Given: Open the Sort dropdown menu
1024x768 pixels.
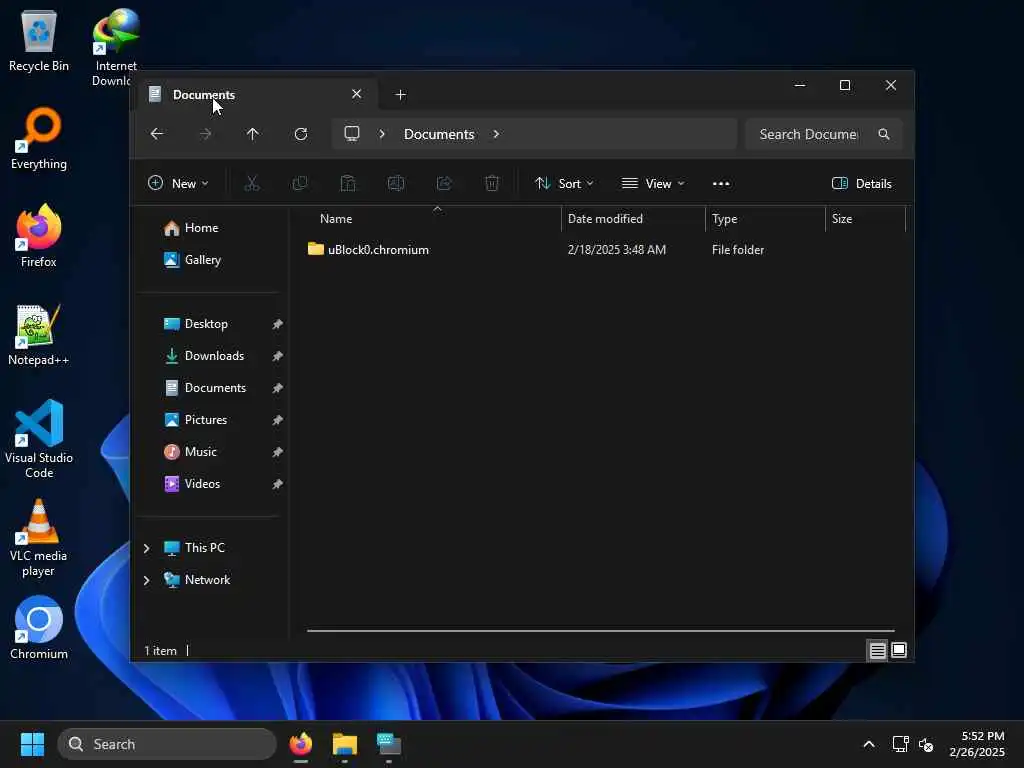Looking at the screenshot, I should coord(564,184).
